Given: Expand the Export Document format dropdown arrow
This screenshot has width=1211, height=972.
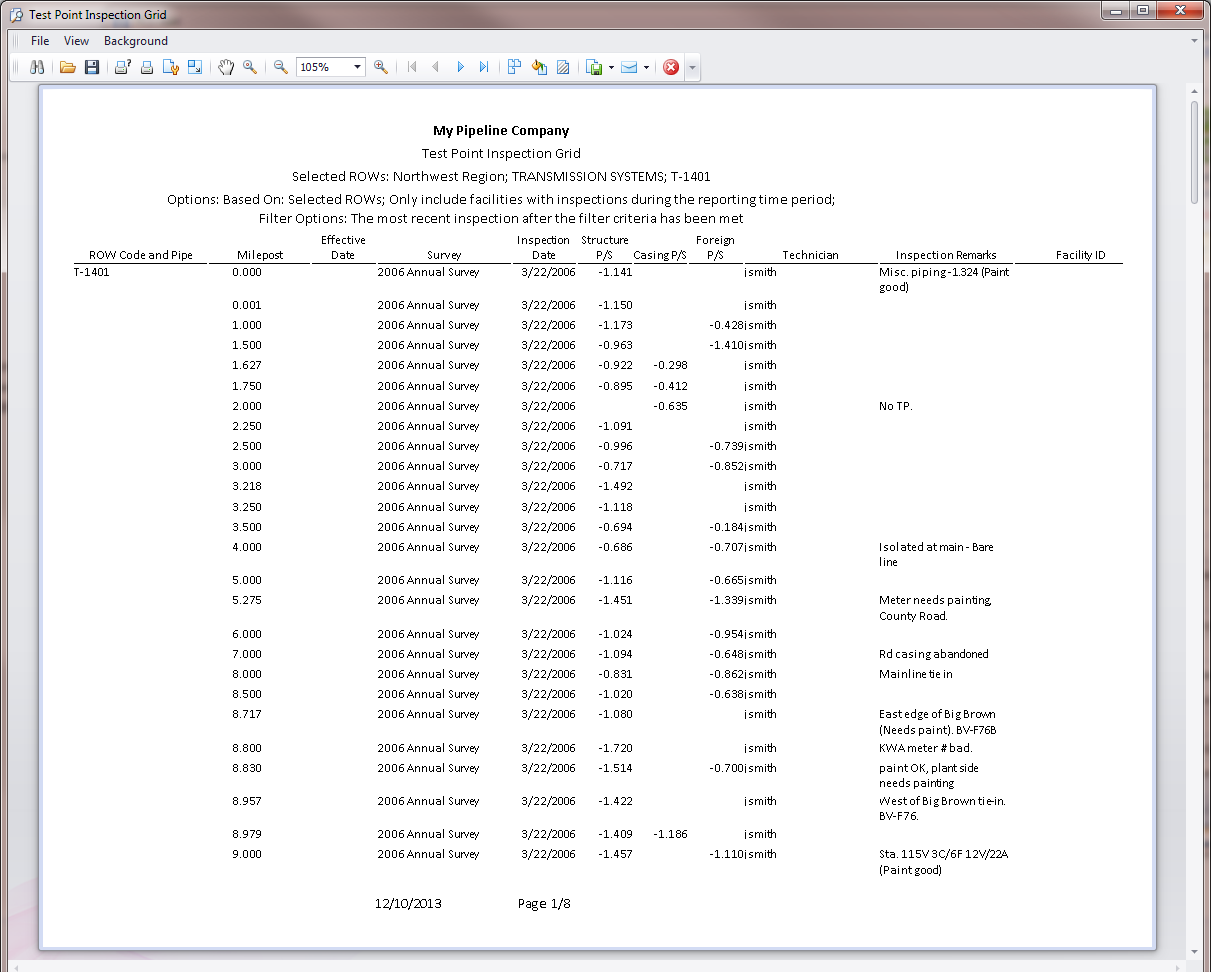Looking at the screenshot, I should pos(611,67).
